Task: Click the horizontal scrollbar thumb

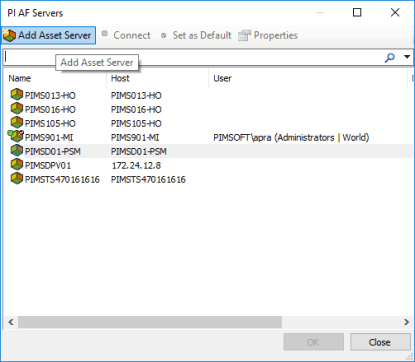Action: (150, 322)
